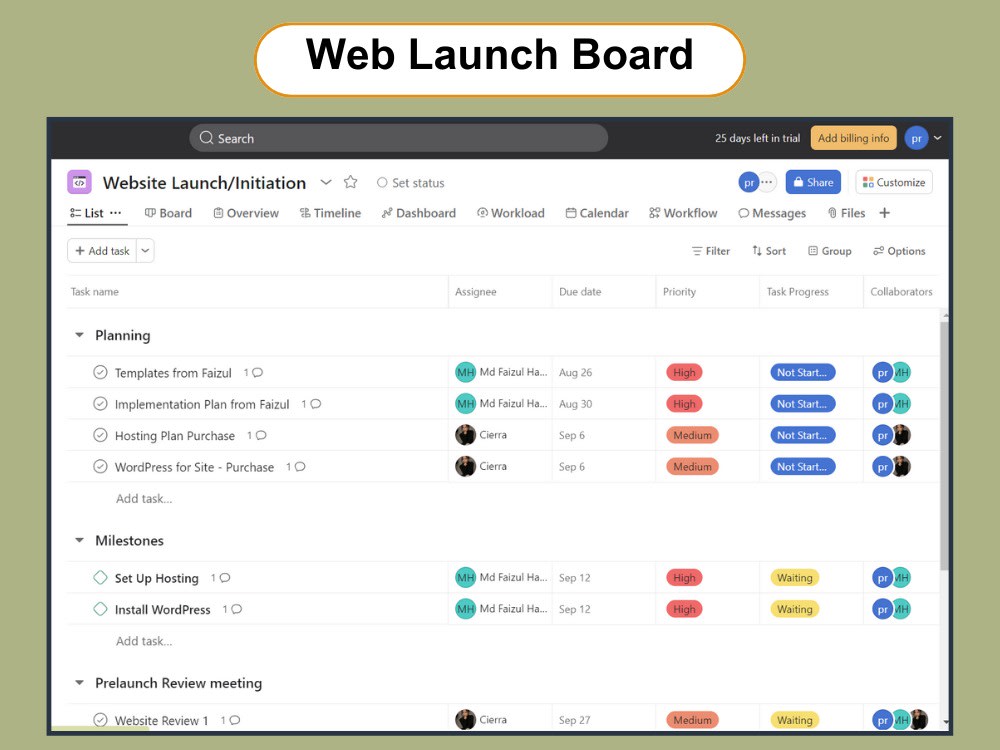Image resolution: width=1000 pixels, height=750 pixels.
Task: Collapse the Planning section
Action: click(79, 335)
